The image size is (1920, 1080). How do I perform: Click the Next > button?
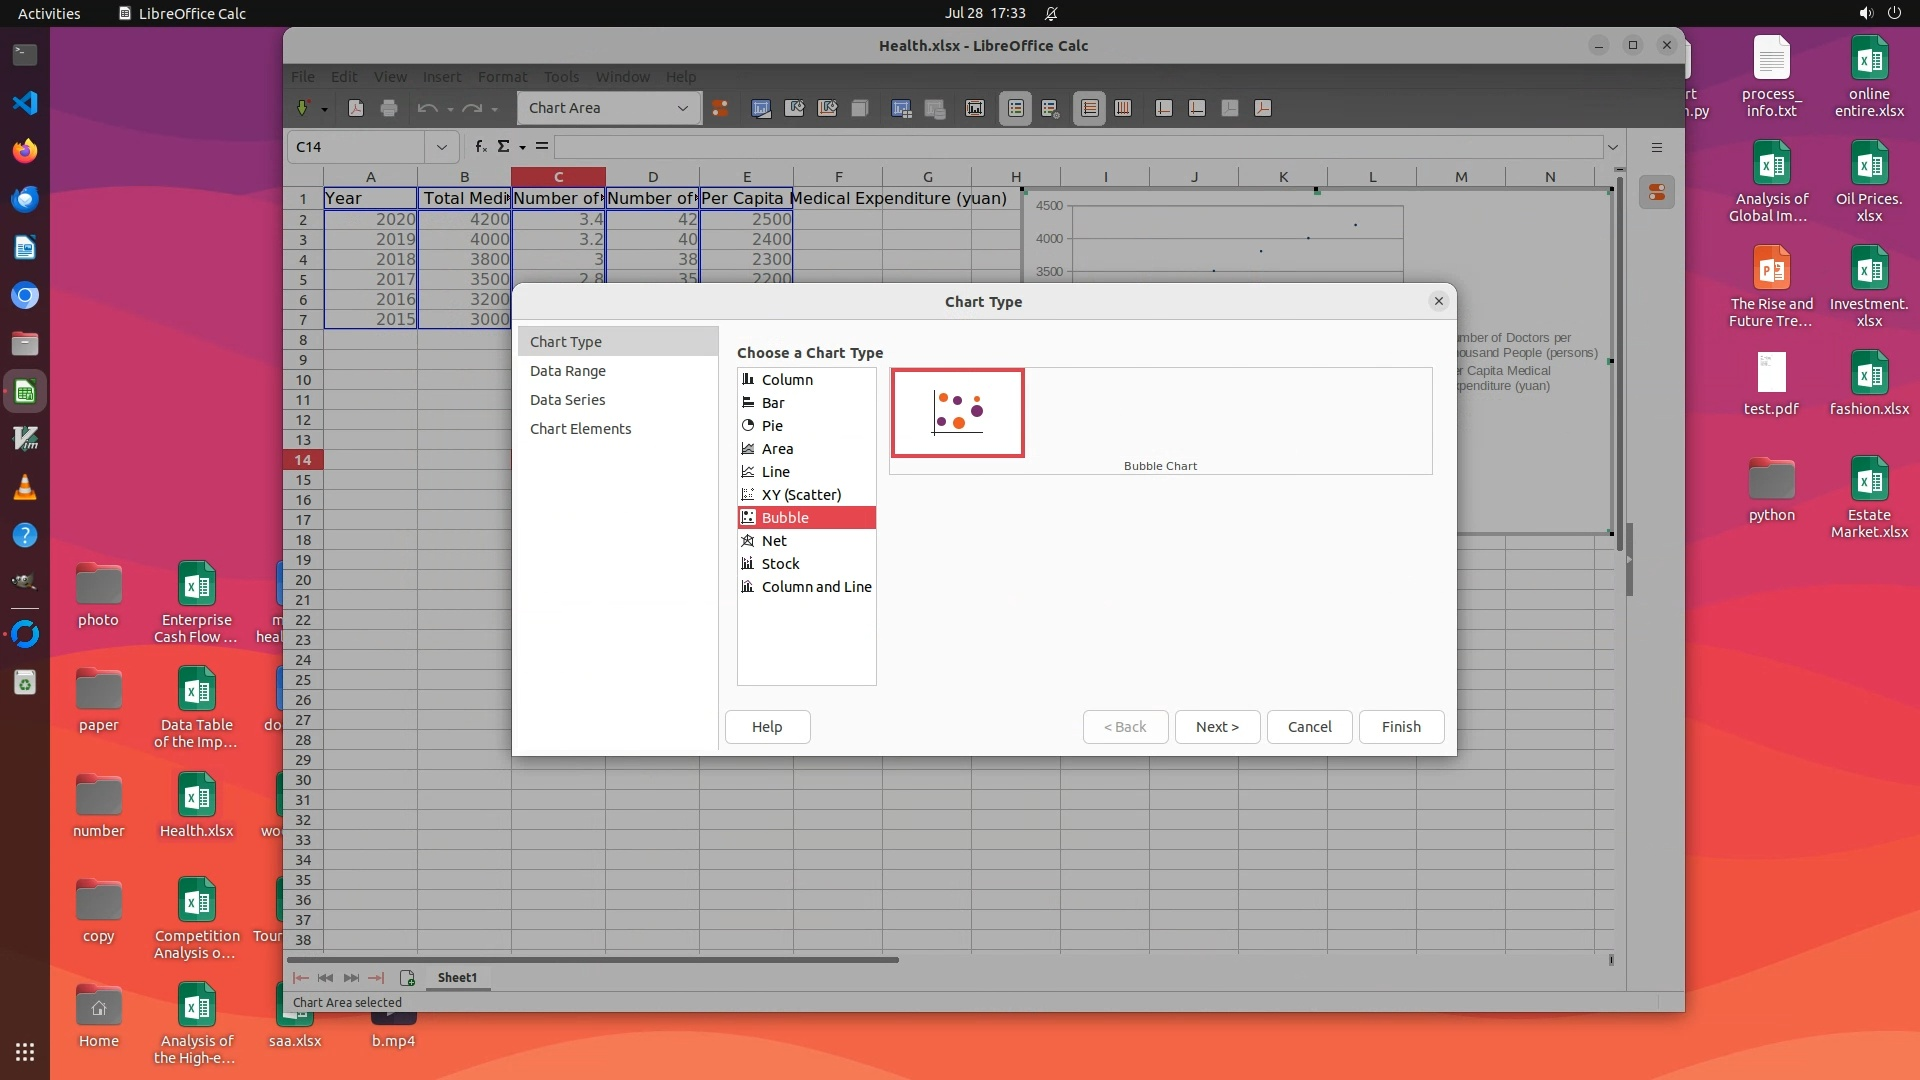pyautogui.click(x=1216, y=727)
